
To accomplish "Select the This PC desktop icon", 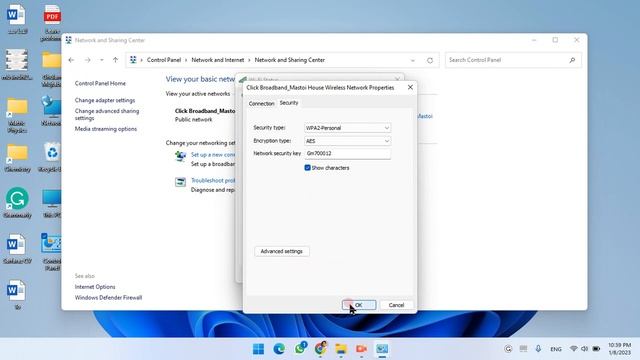I will (52, 203).
